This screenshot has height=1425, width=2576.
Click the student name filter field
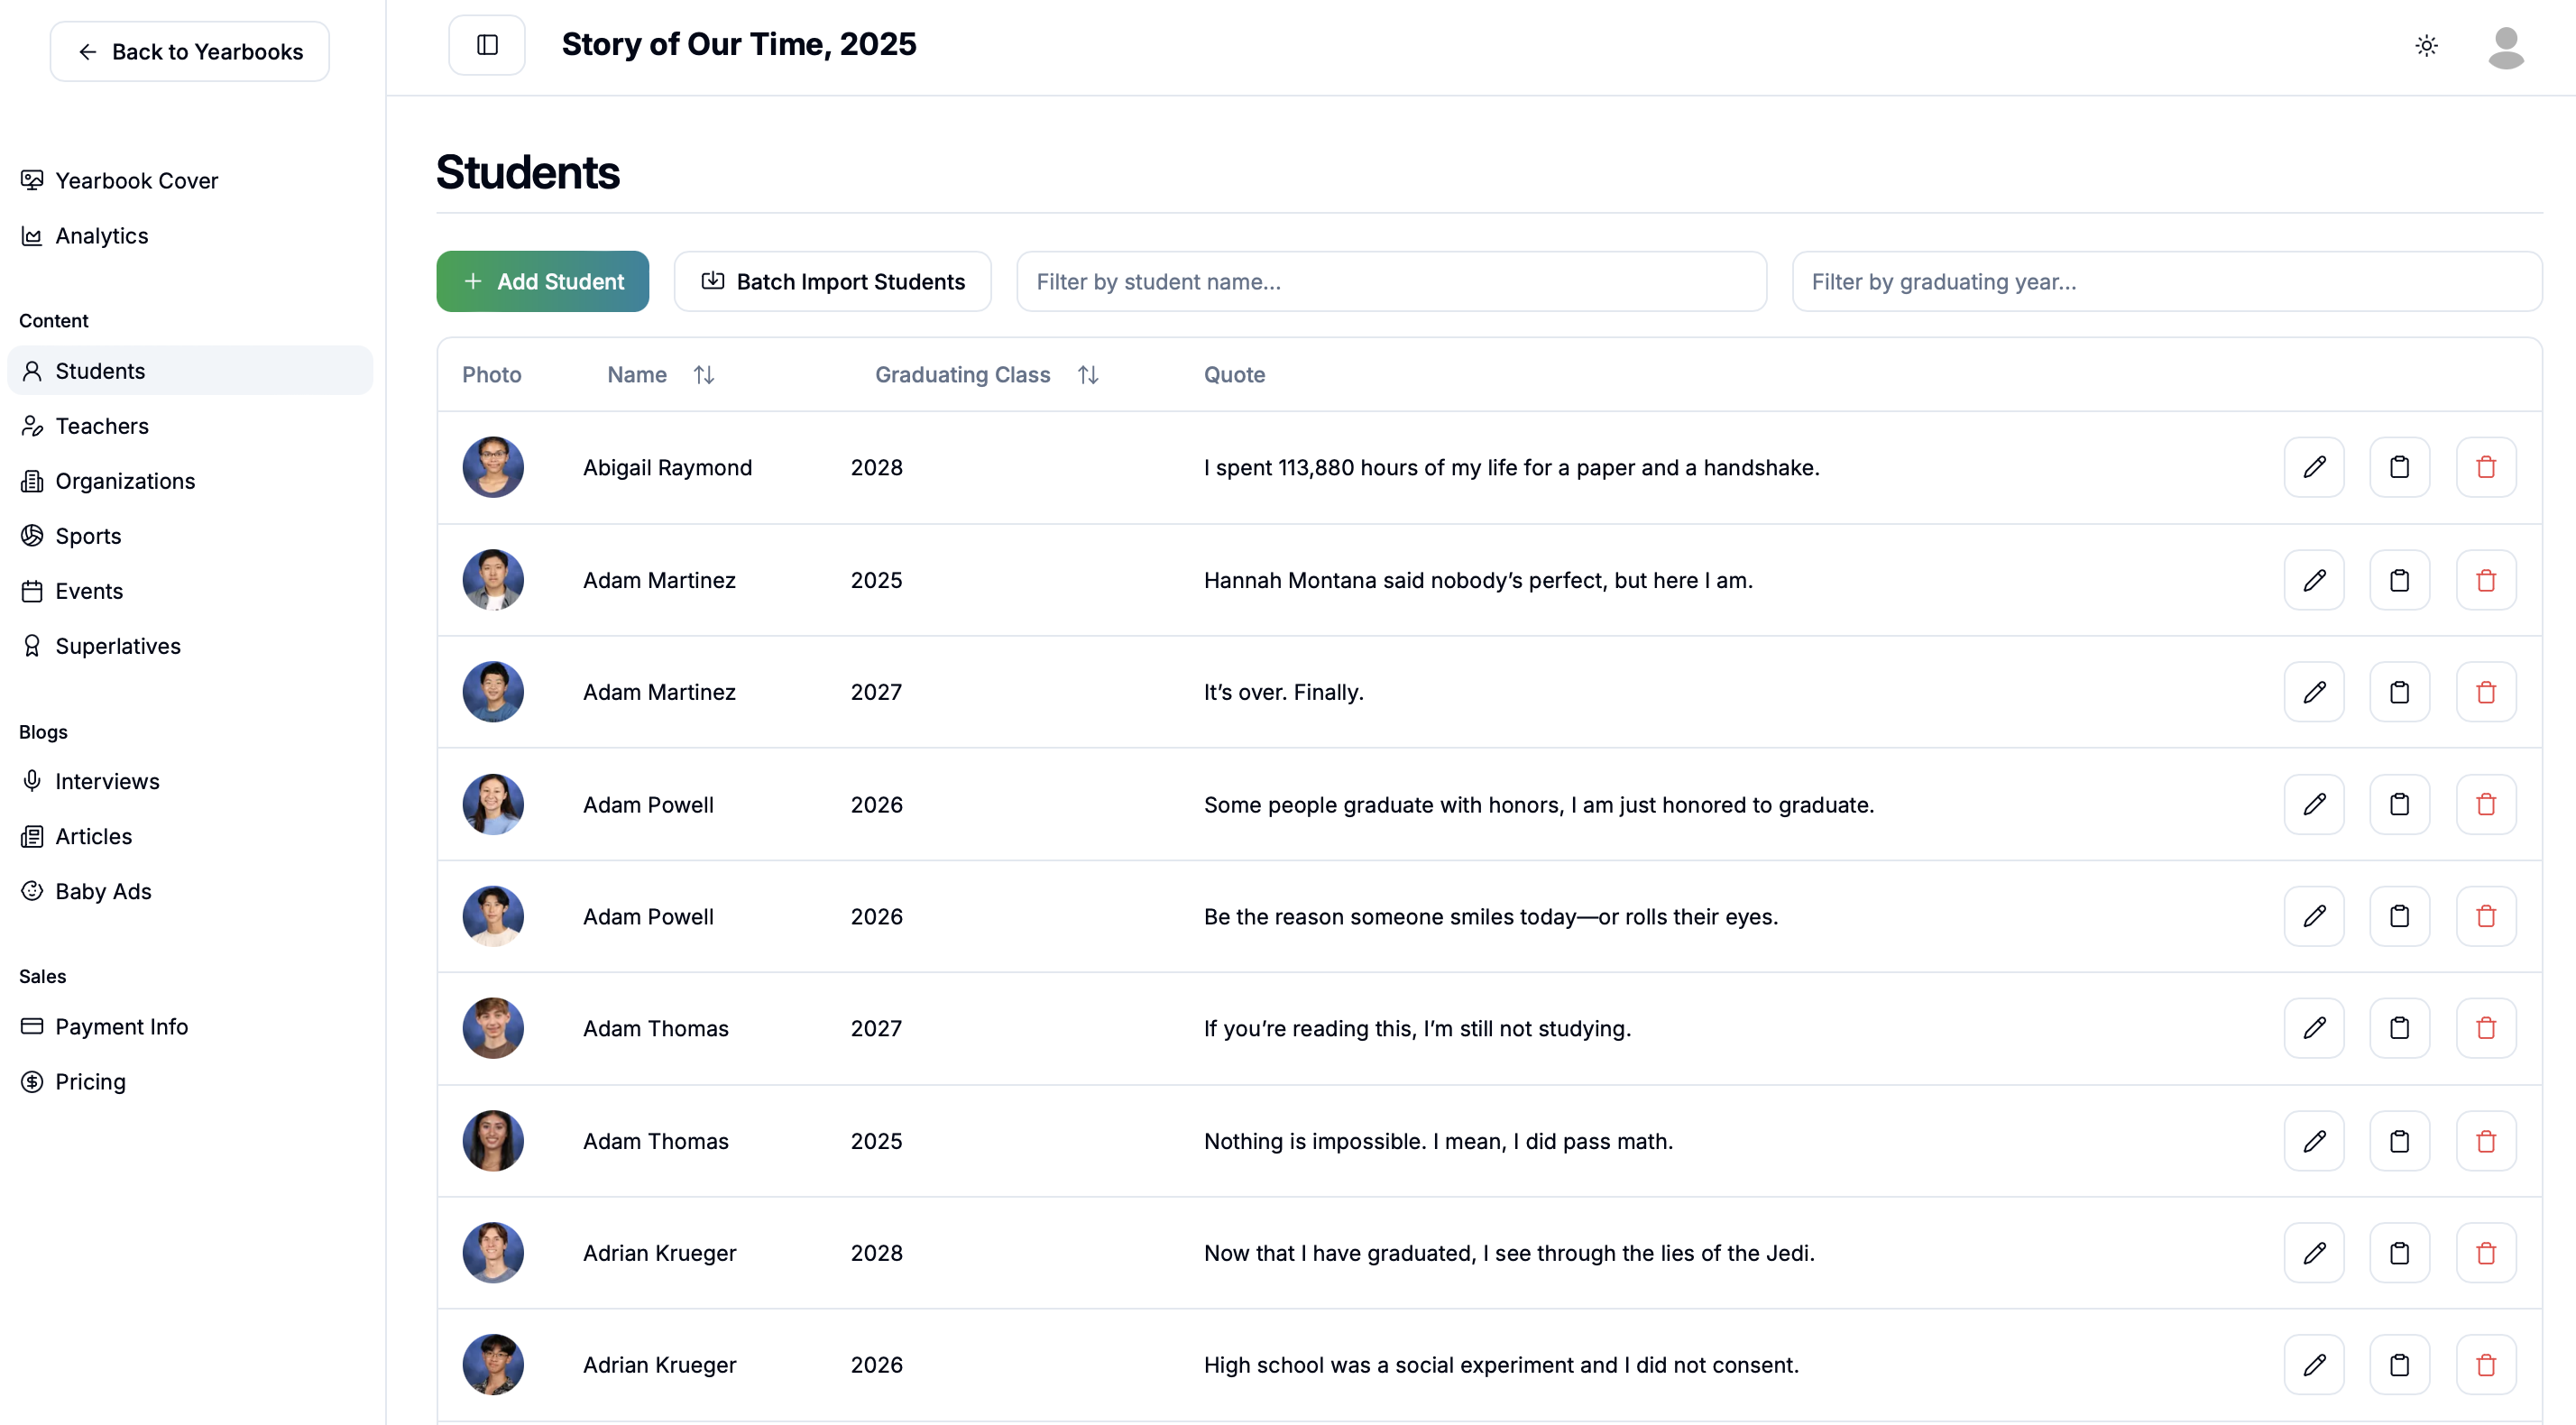tap(1390, 281)
